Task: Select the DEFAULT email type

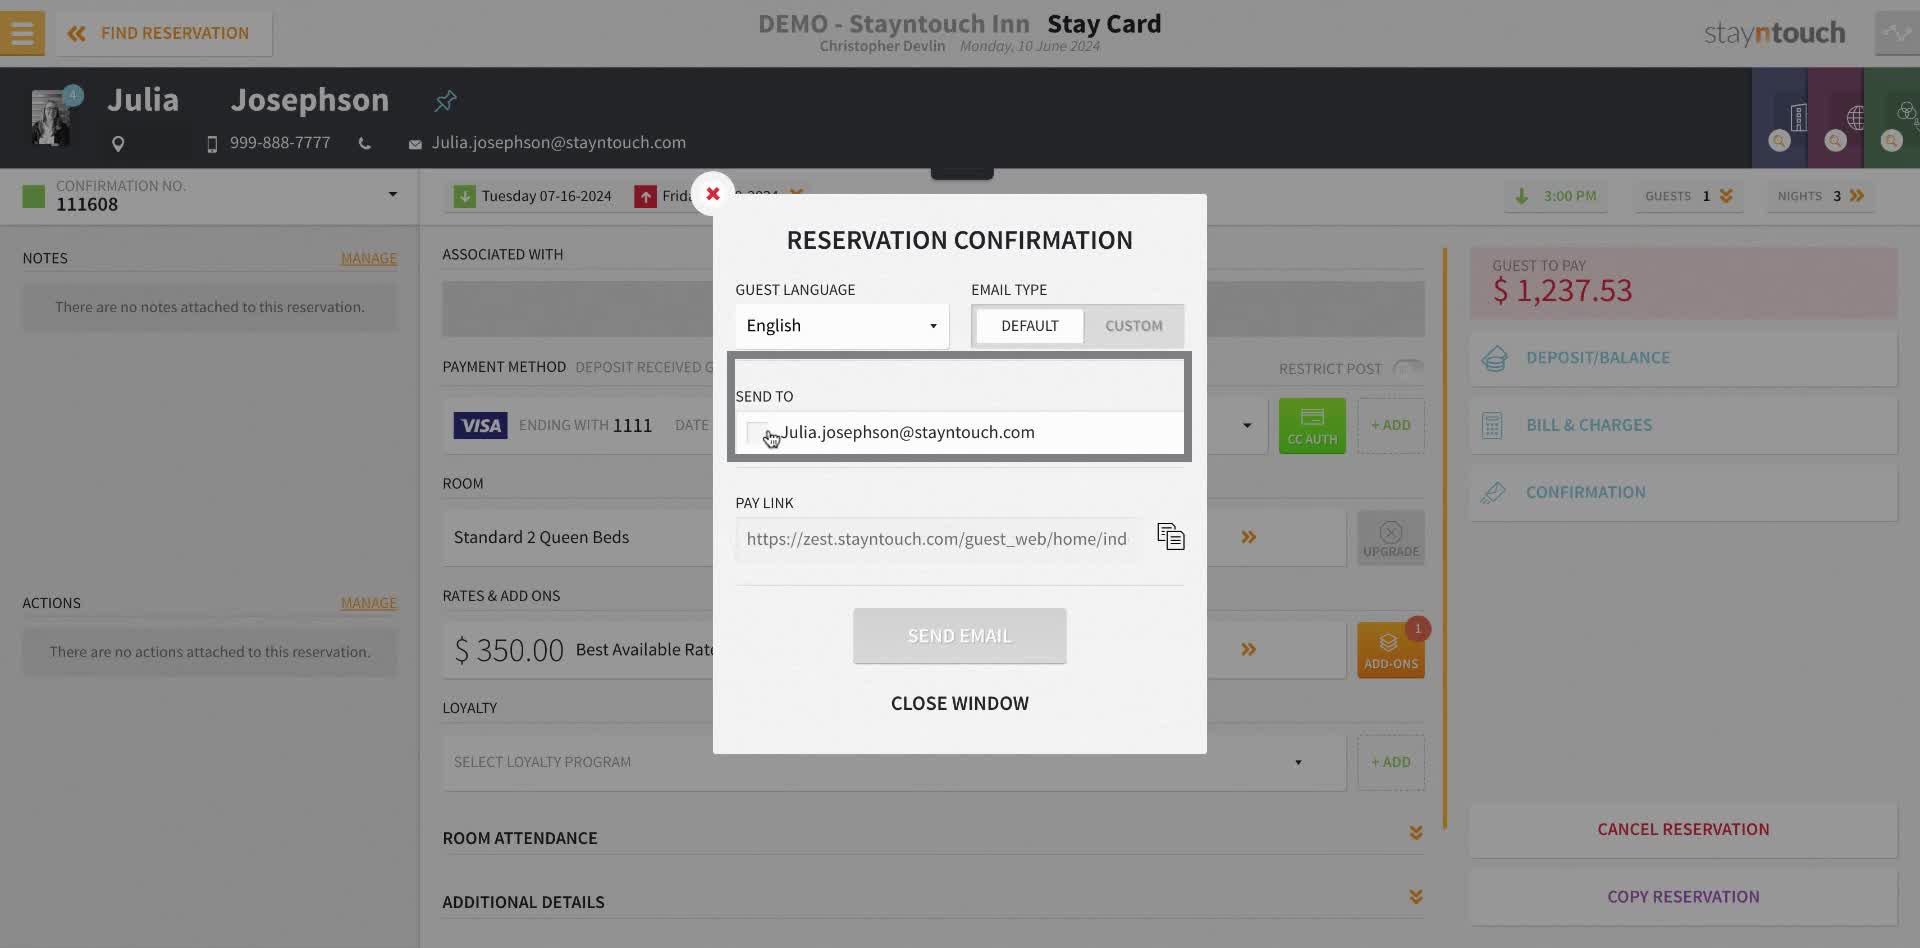Action: (x=1029, y=326)
